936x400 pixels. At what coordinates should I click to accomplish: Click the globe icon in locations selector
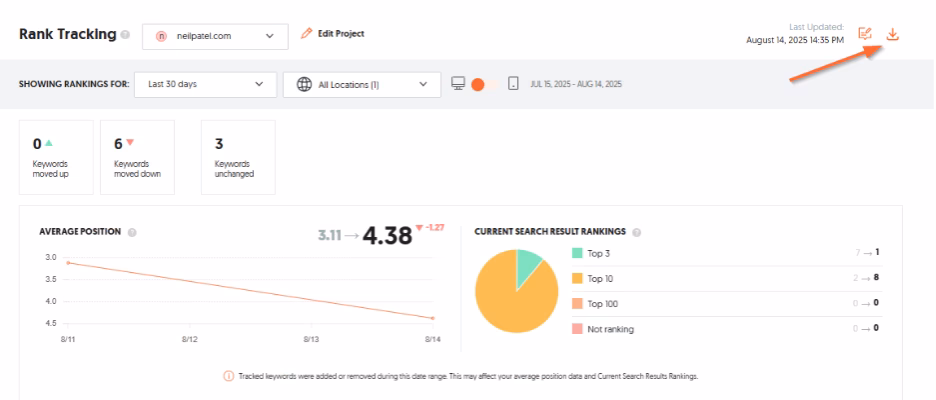[304, 84]
